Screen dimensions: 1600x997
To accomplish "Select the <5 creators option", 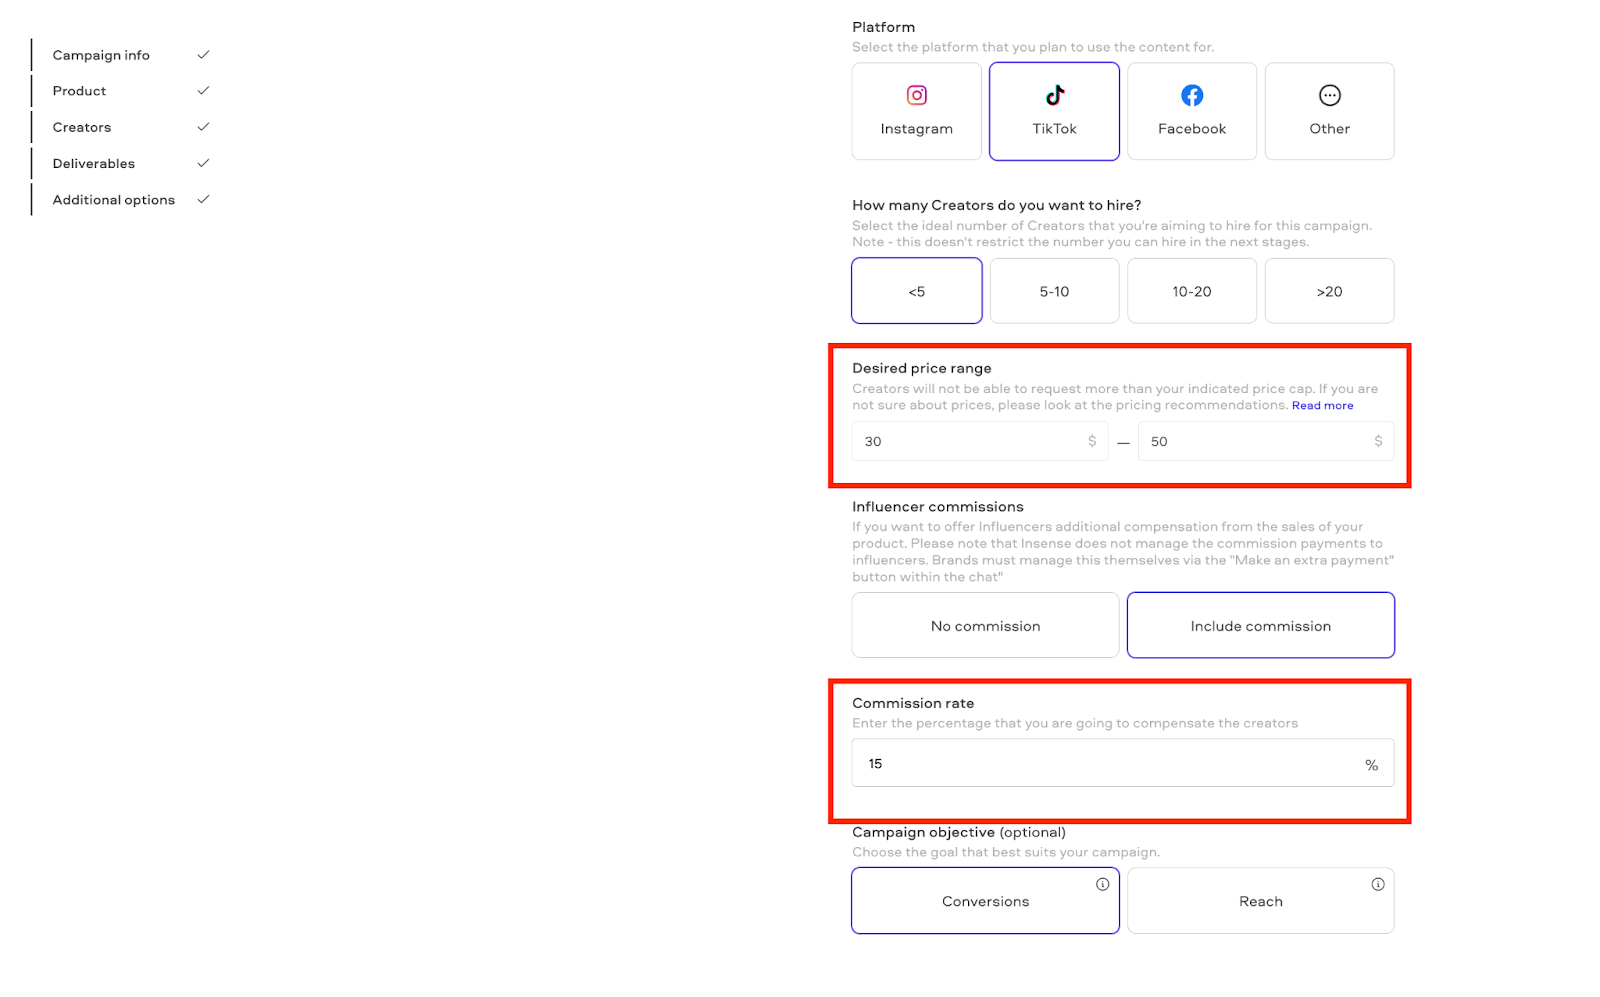I will click(x=916, y=291).
